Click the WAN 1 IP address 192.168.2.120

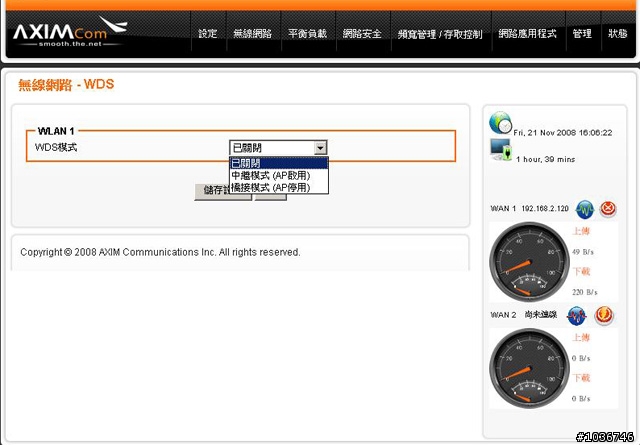pos(545,209)
